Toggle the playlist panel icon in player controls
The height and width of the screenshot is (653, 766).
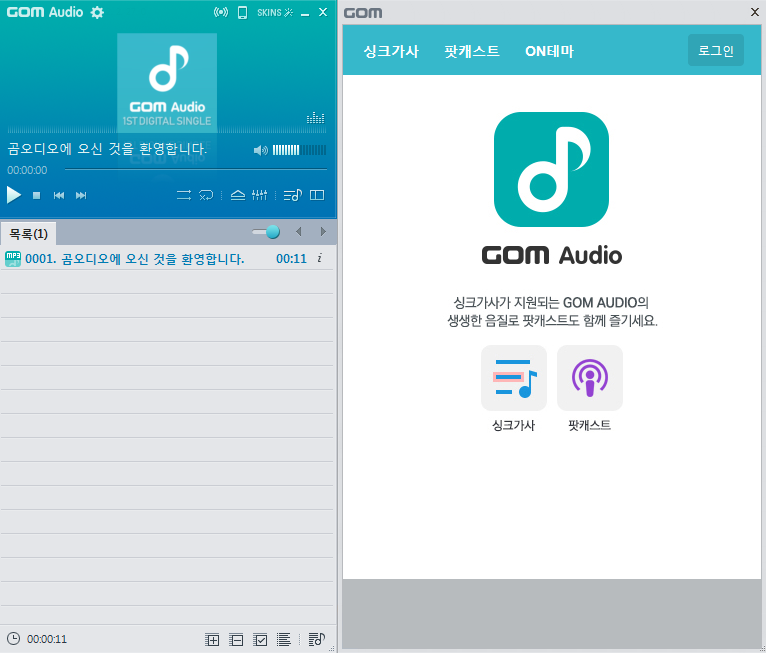pos(293,195)
